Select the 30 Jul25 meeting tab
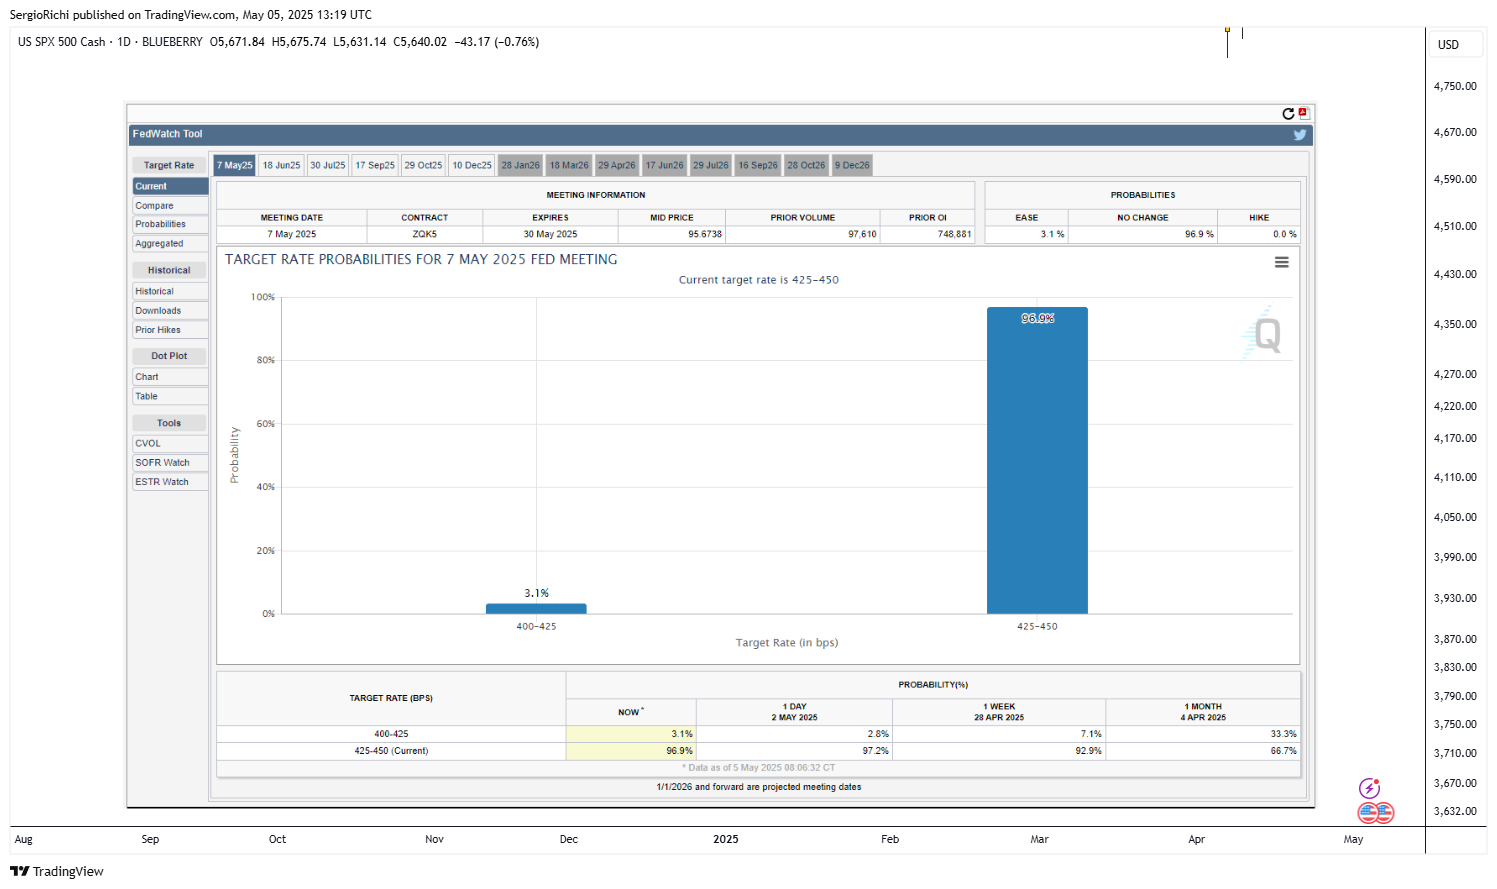 [x=327, y=165]
